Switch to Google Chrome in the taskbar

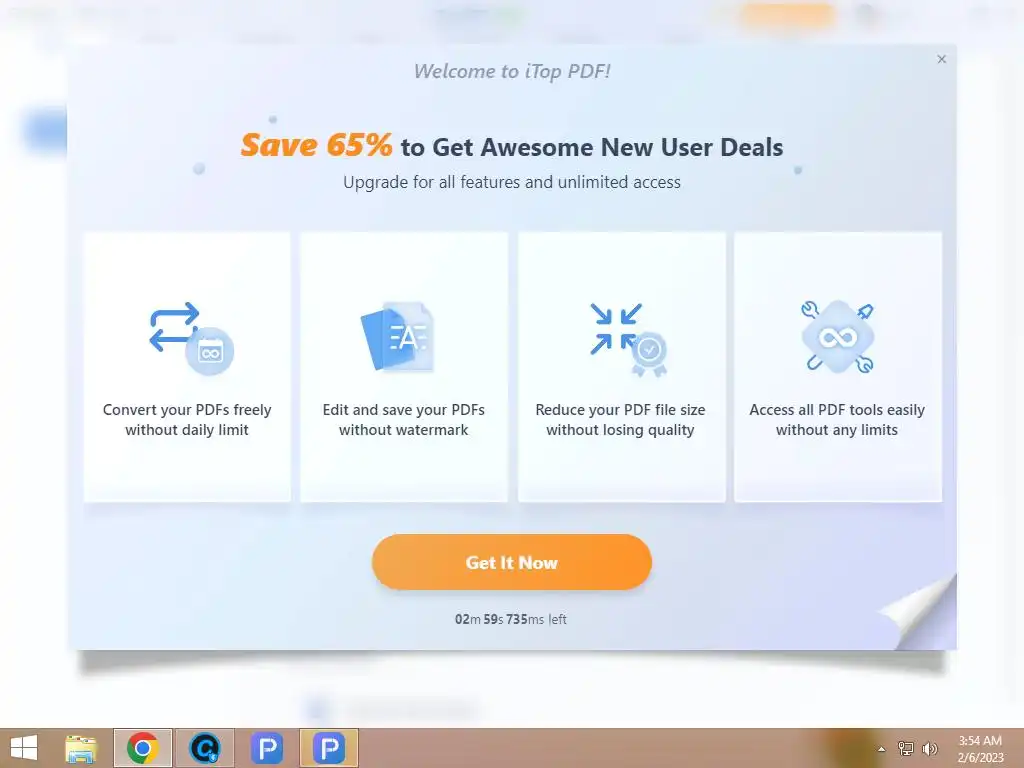point(143,748)
